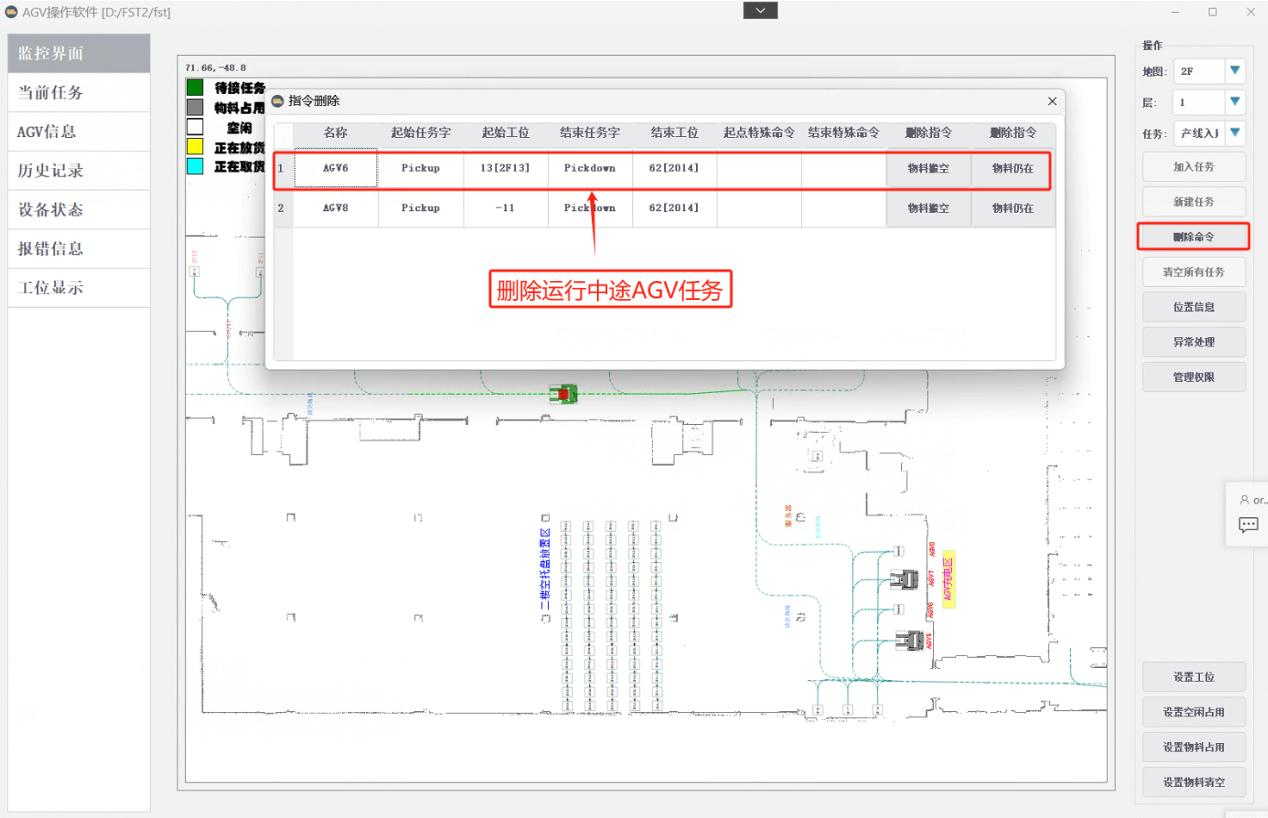This screenshot has height=818, width=1268.
Task: Select the AGV6 name cell in the table
Action: [335, 168]
